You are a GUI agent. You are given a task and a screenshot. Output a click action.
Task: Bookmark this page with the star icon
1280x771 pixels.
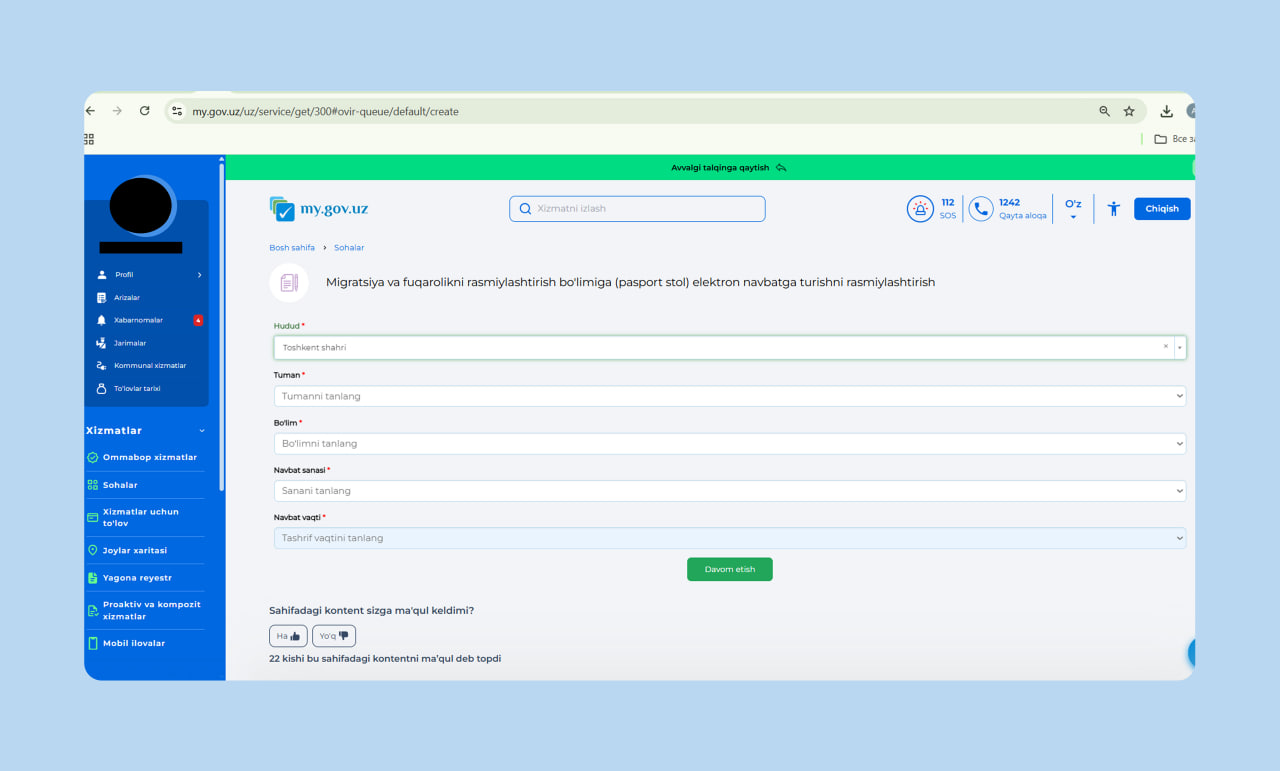(x=1129, y=111)
